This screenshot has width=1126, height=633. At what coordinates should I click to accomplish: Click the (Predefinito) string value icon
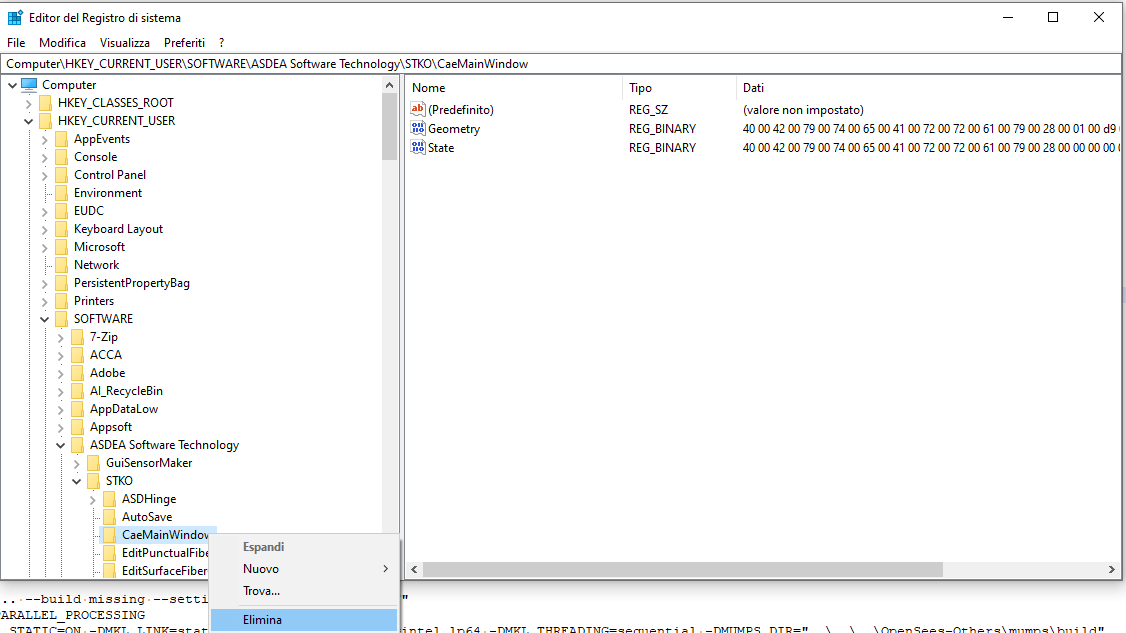click(x=418, y=109)
